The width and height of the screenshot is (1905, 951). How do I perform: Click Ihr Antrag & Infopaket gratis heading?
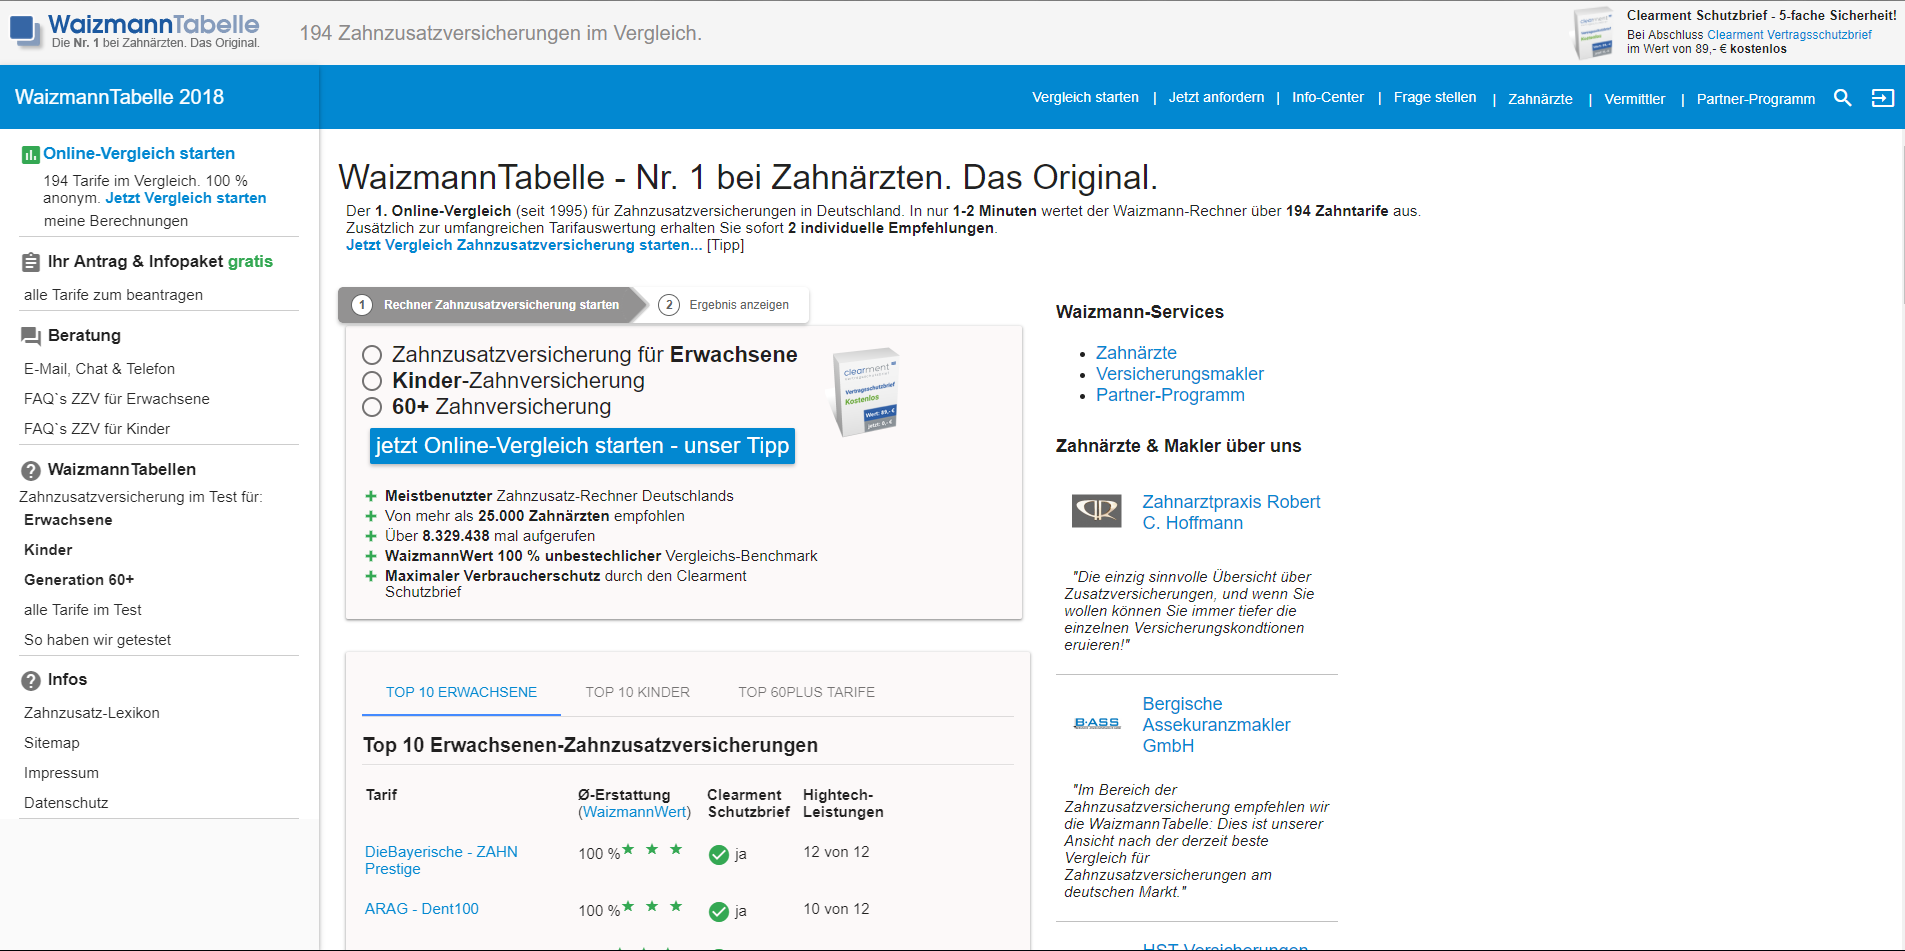160,261
